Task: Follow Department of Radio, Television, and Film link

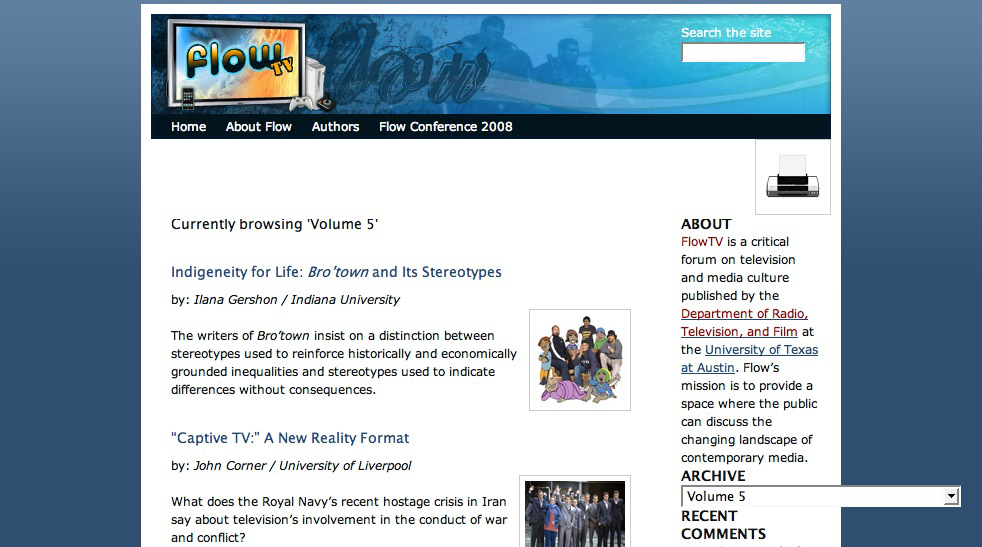Action: (744, 323)
